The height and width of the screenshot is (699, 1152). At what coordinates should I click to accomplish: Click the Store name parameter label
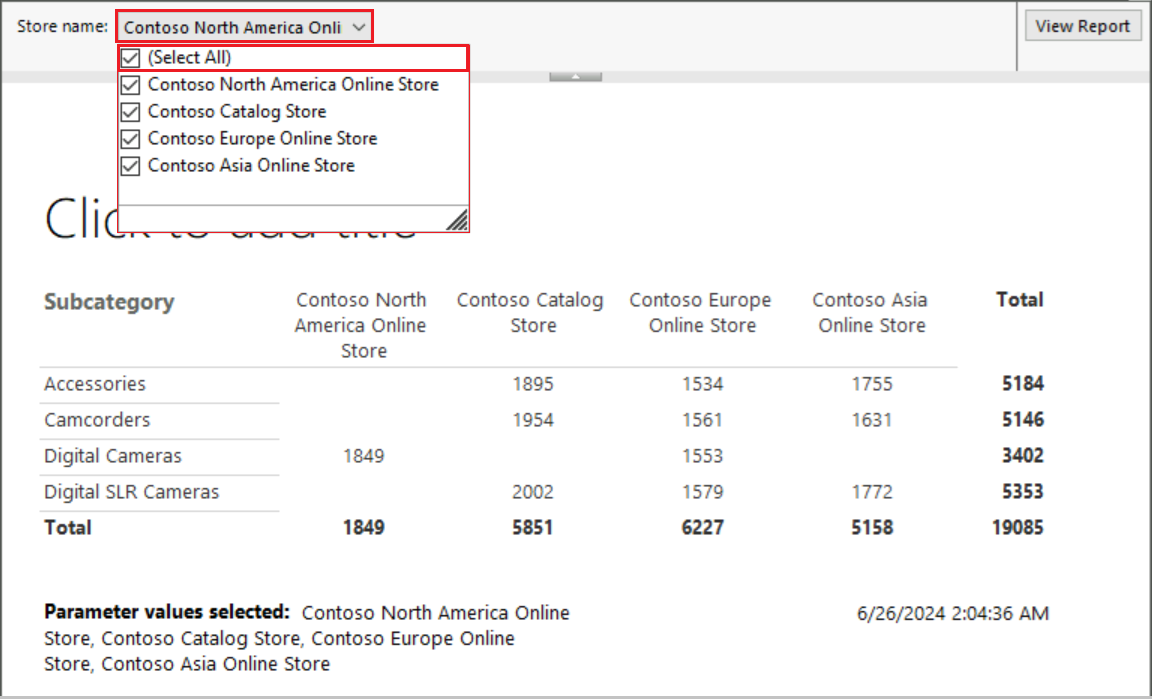(62, 26)
